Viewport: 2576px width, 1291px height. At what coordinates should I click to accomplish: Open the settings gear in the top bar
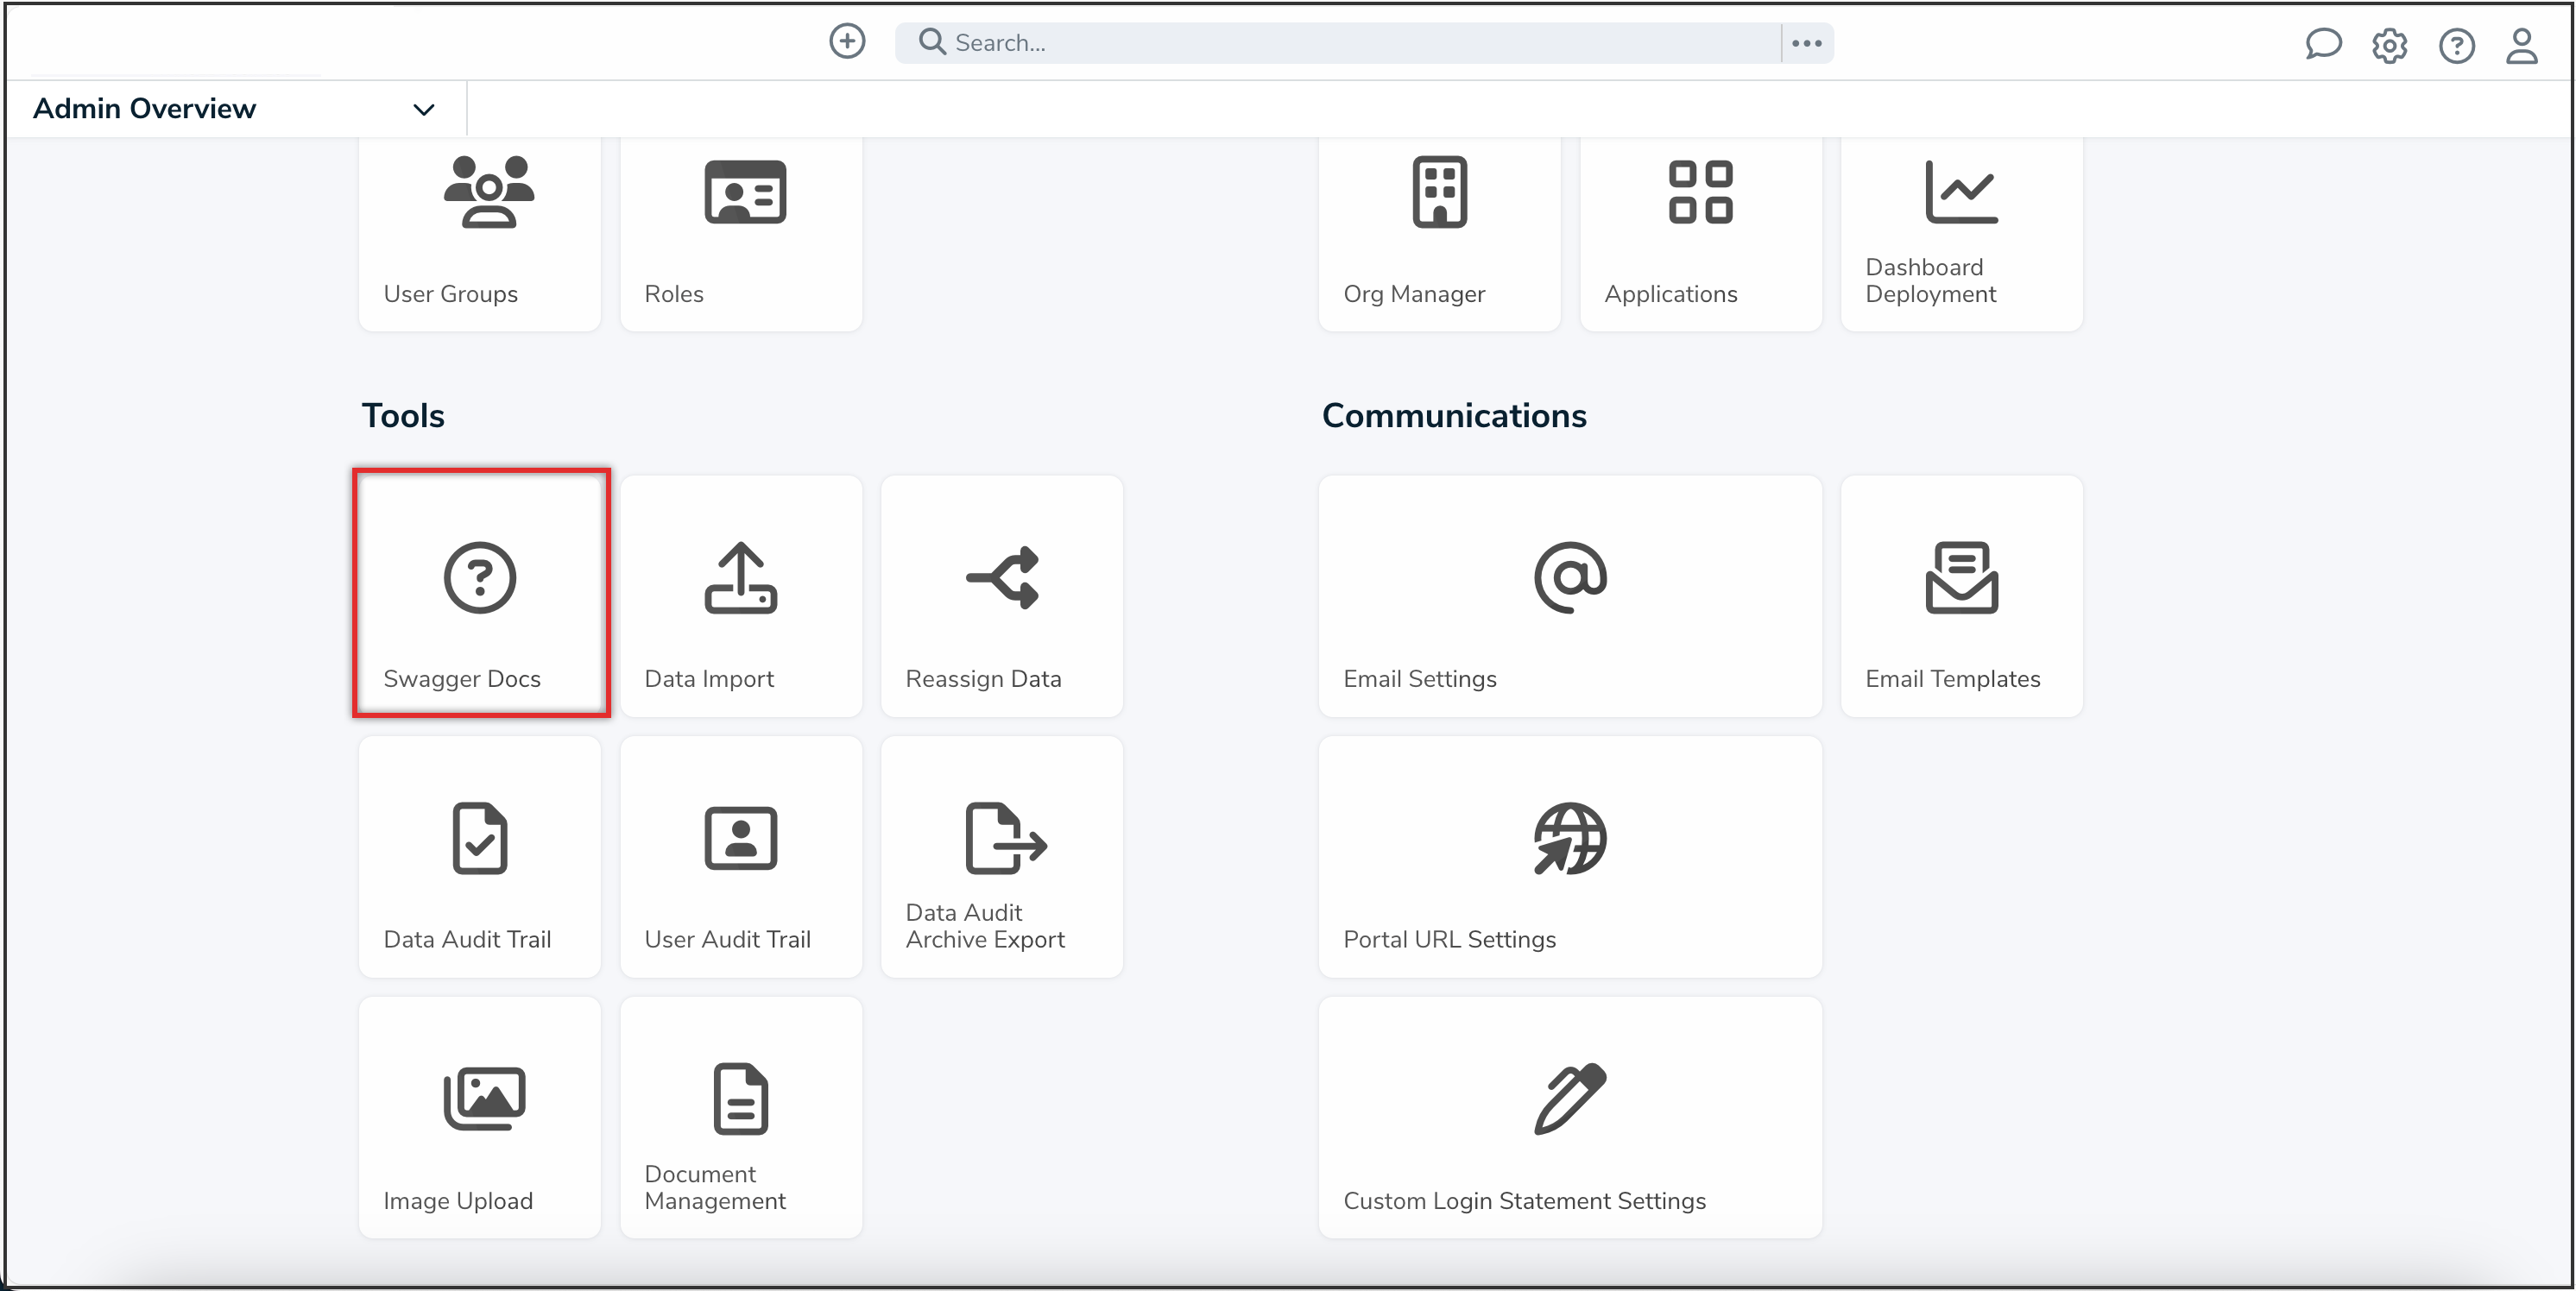click(x=2389, y=45)
